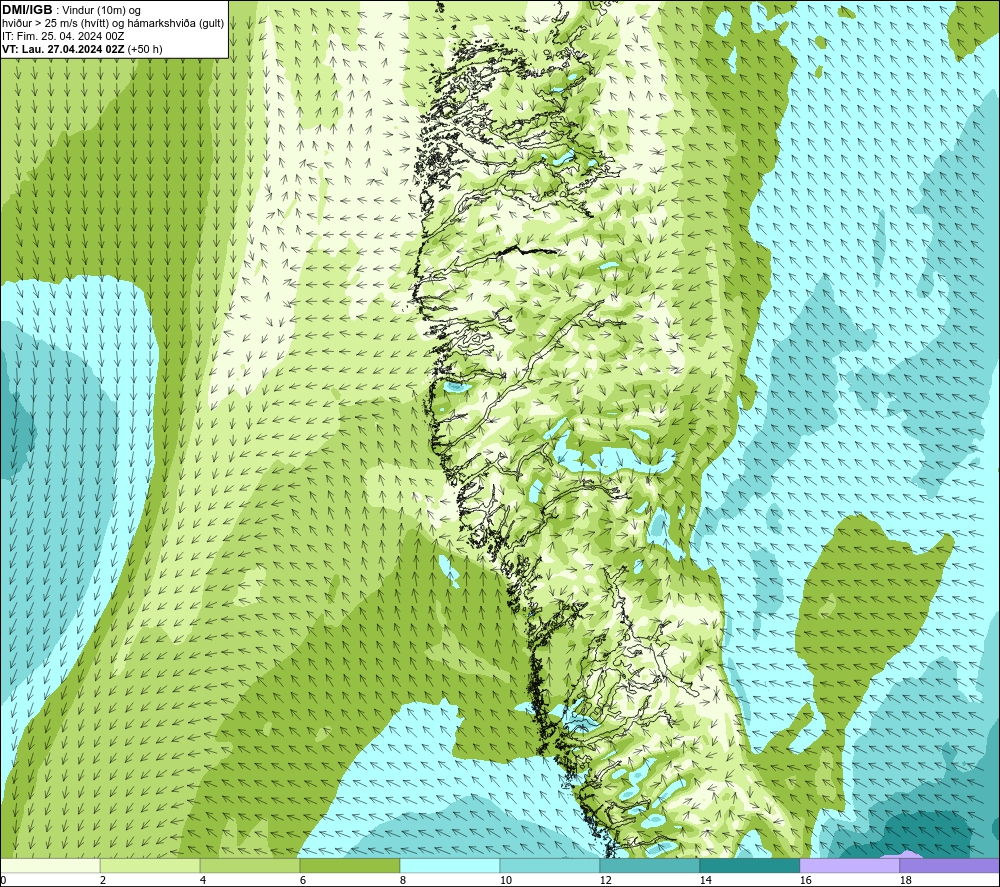Click the legend scale label '12'
The width and height of the screenshot is (1000, 887).
tap(606, 880)
